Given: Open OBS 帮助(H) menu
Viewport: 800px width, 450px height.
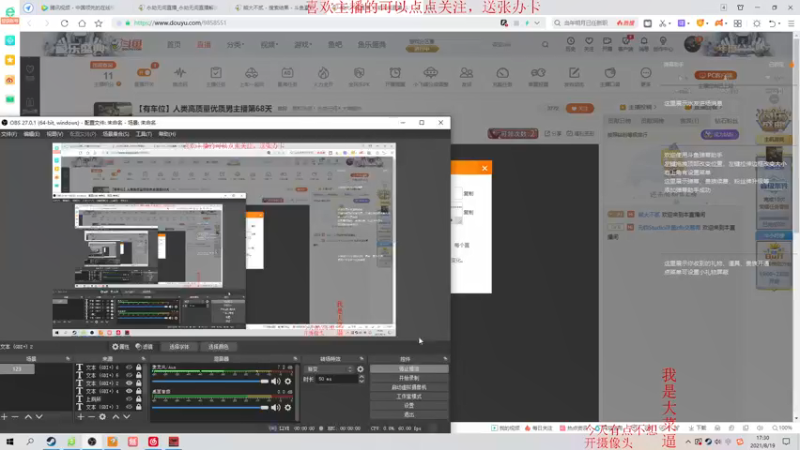Looking at the screenshot, I should coord(167,134).
